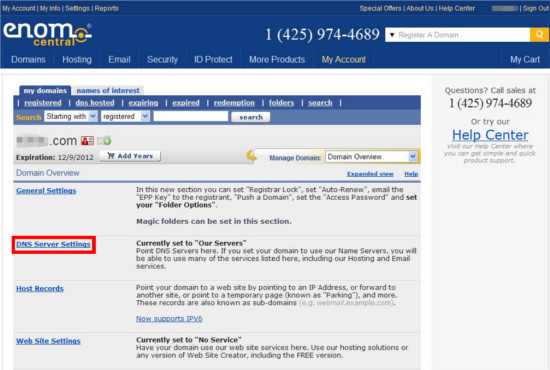The image size is (550, 370).
Task: Open the ID Protect menu
Action: tap(213, 60)
